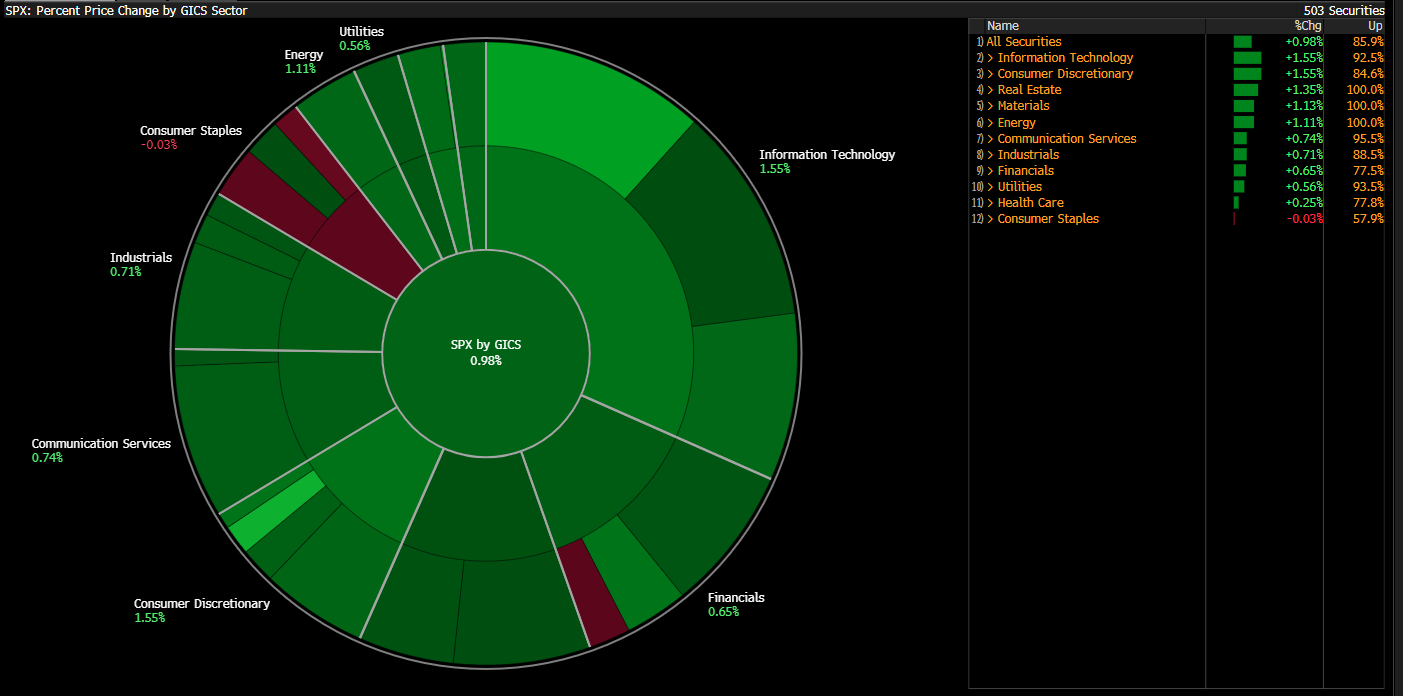Expand the Materials sector row
This screenshot has width=1403, height=696.
click(x=1023, y=106)
